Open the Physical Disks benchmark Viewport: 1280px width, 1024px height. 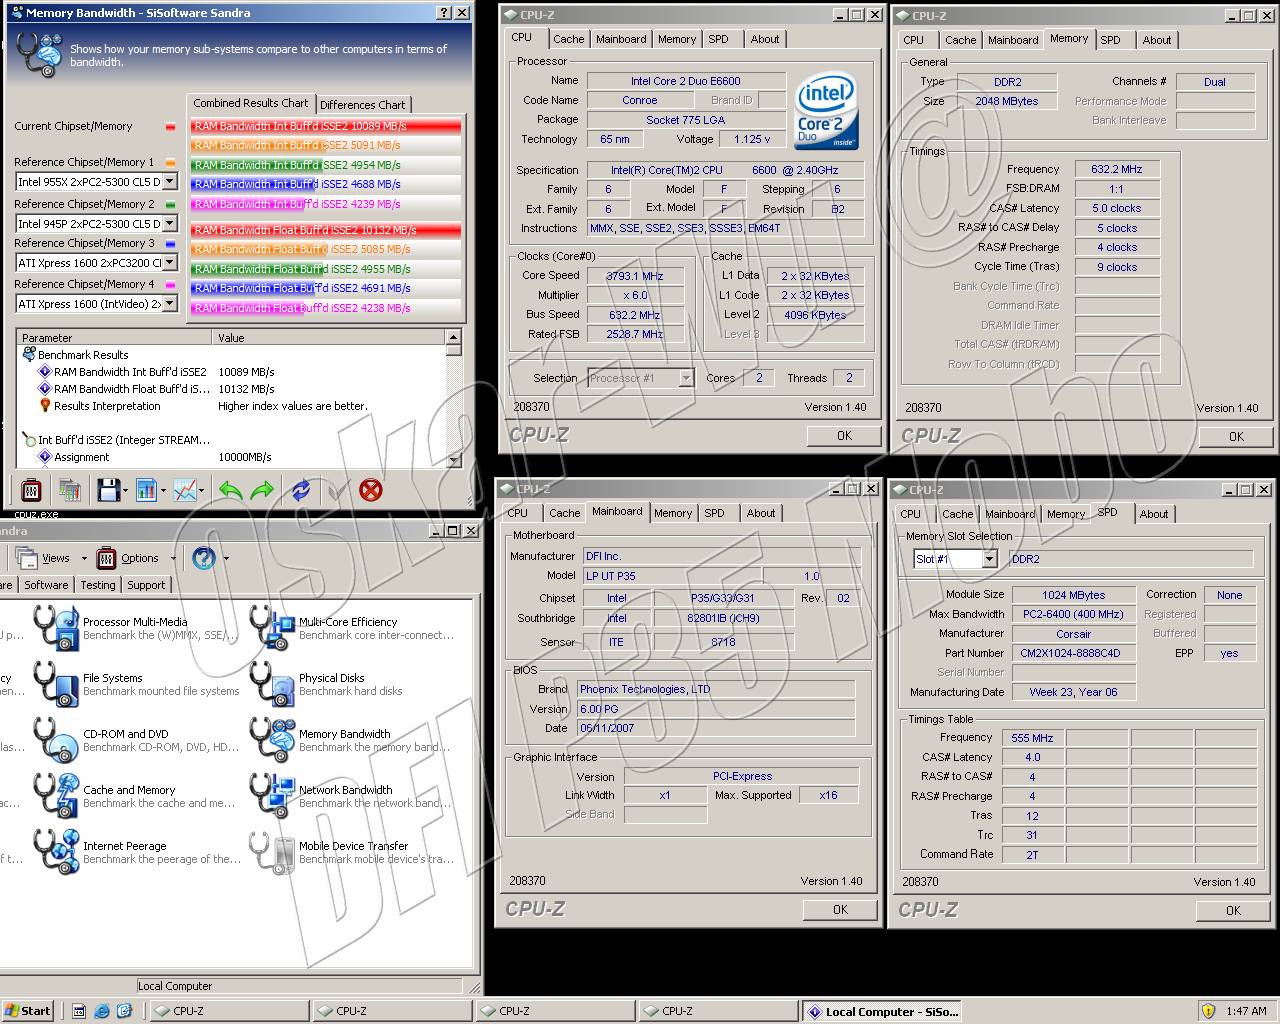click(331, 678)
